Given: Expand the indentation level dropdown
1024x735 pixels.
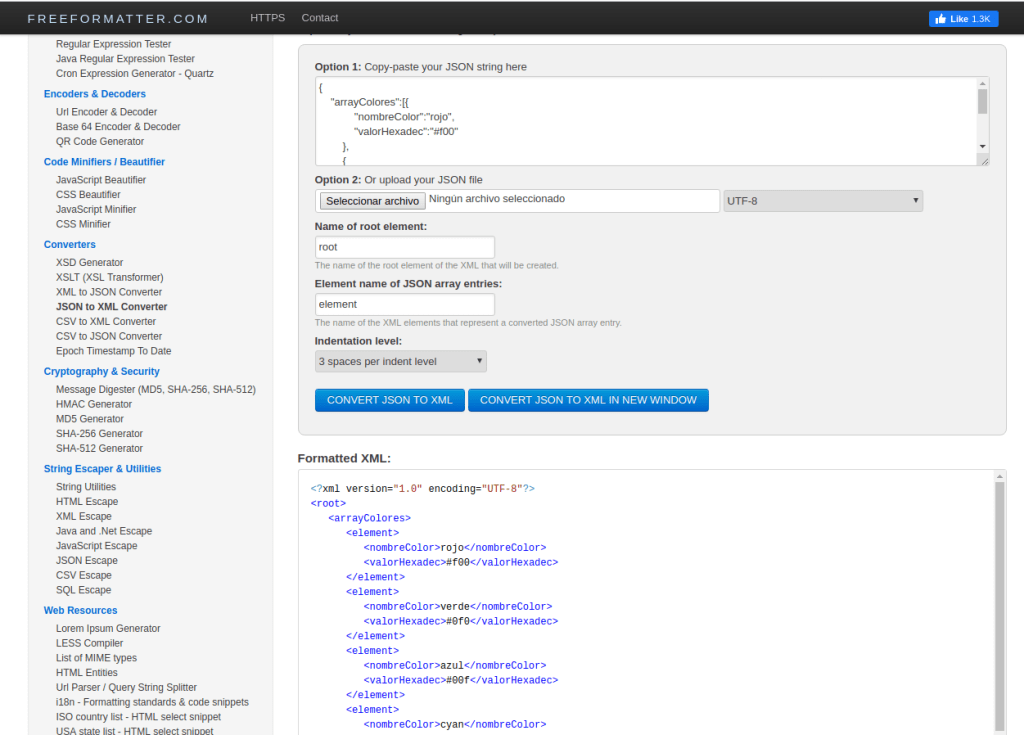Looking at the screenshot, I should tap(400, 361).
